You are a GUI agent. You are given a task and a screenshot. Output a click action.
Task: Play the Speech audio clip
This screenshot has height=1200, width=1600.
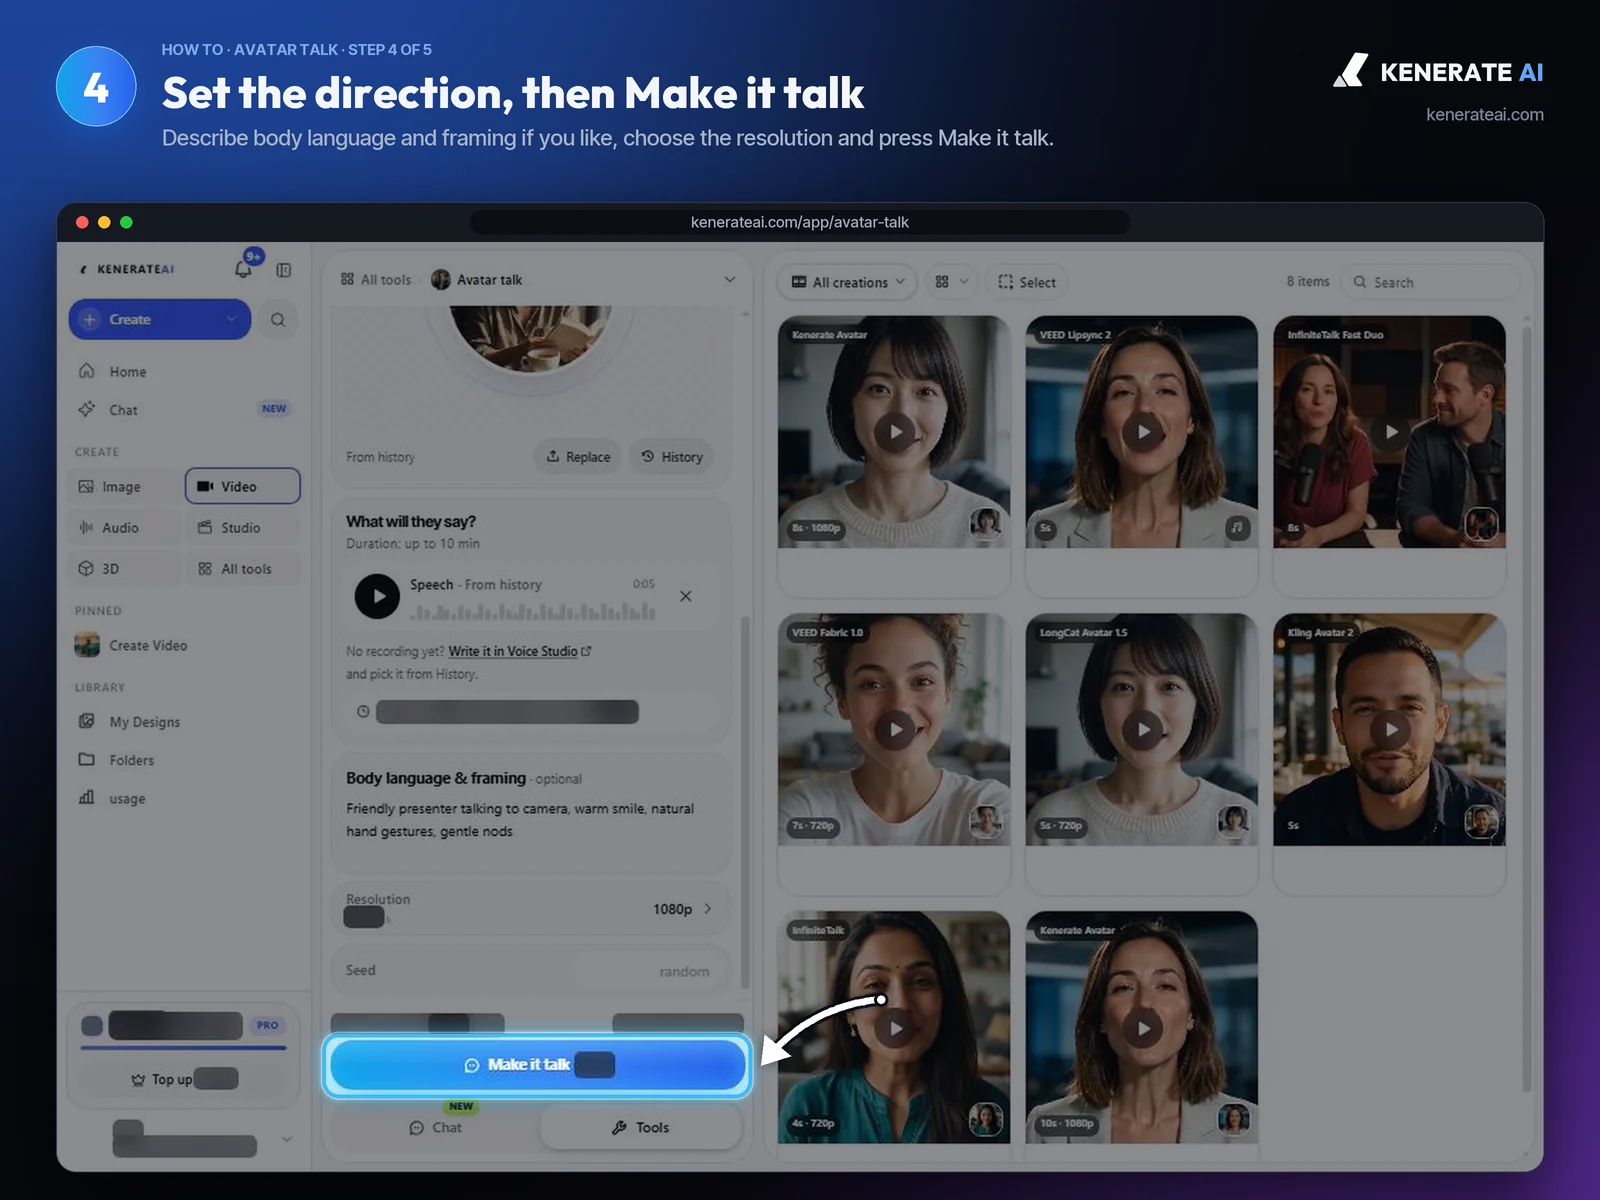[377, 596]
